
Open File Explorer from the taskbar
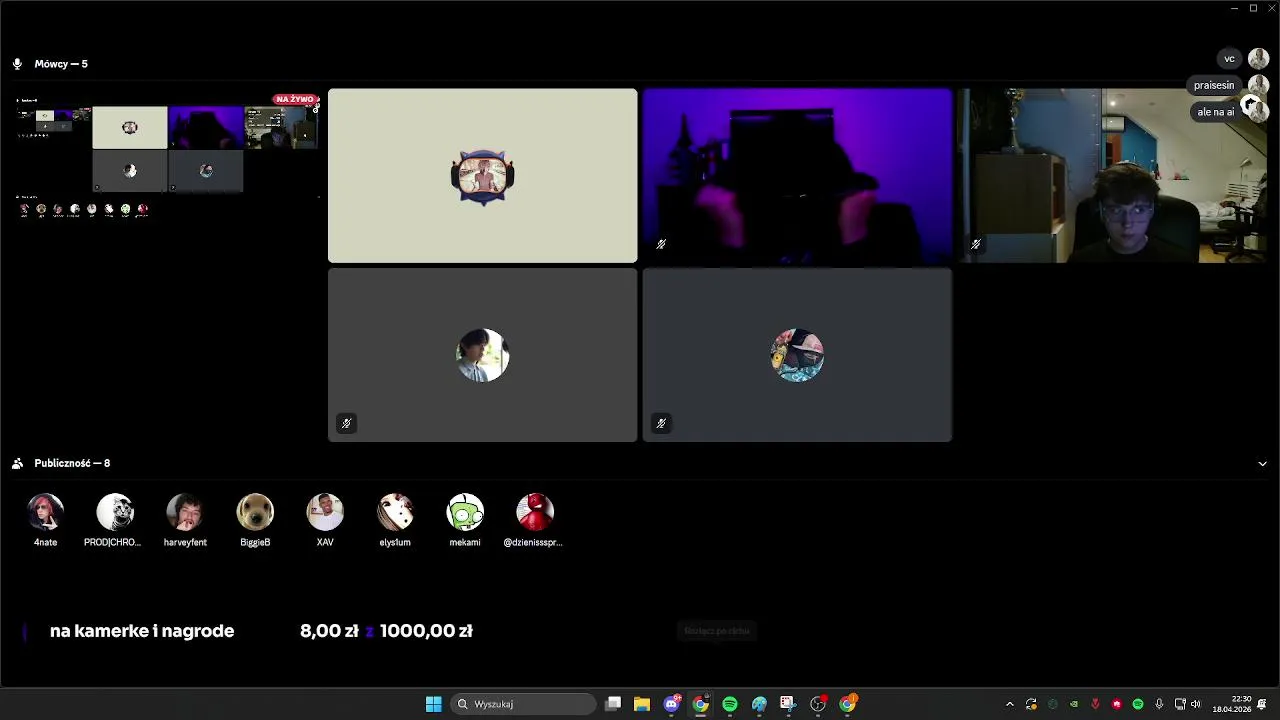642,704
